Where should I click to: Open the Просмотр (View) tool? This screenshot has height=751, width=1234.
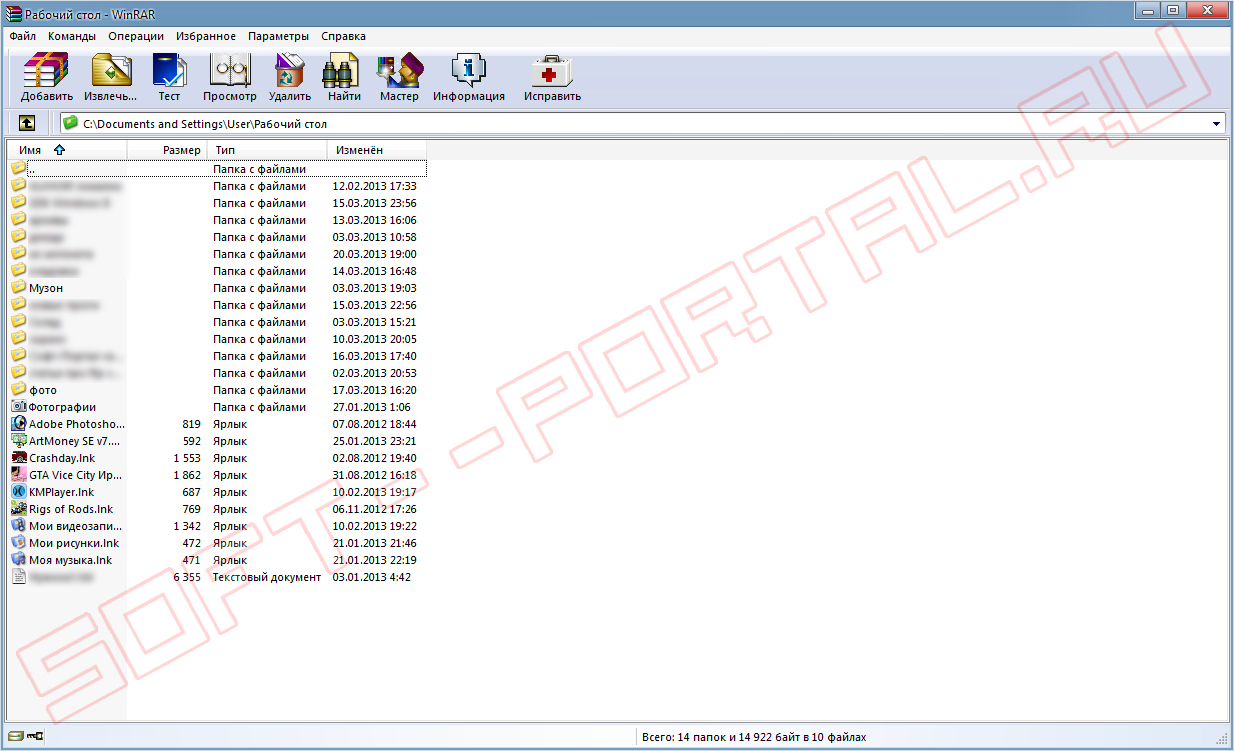[229, 70]
